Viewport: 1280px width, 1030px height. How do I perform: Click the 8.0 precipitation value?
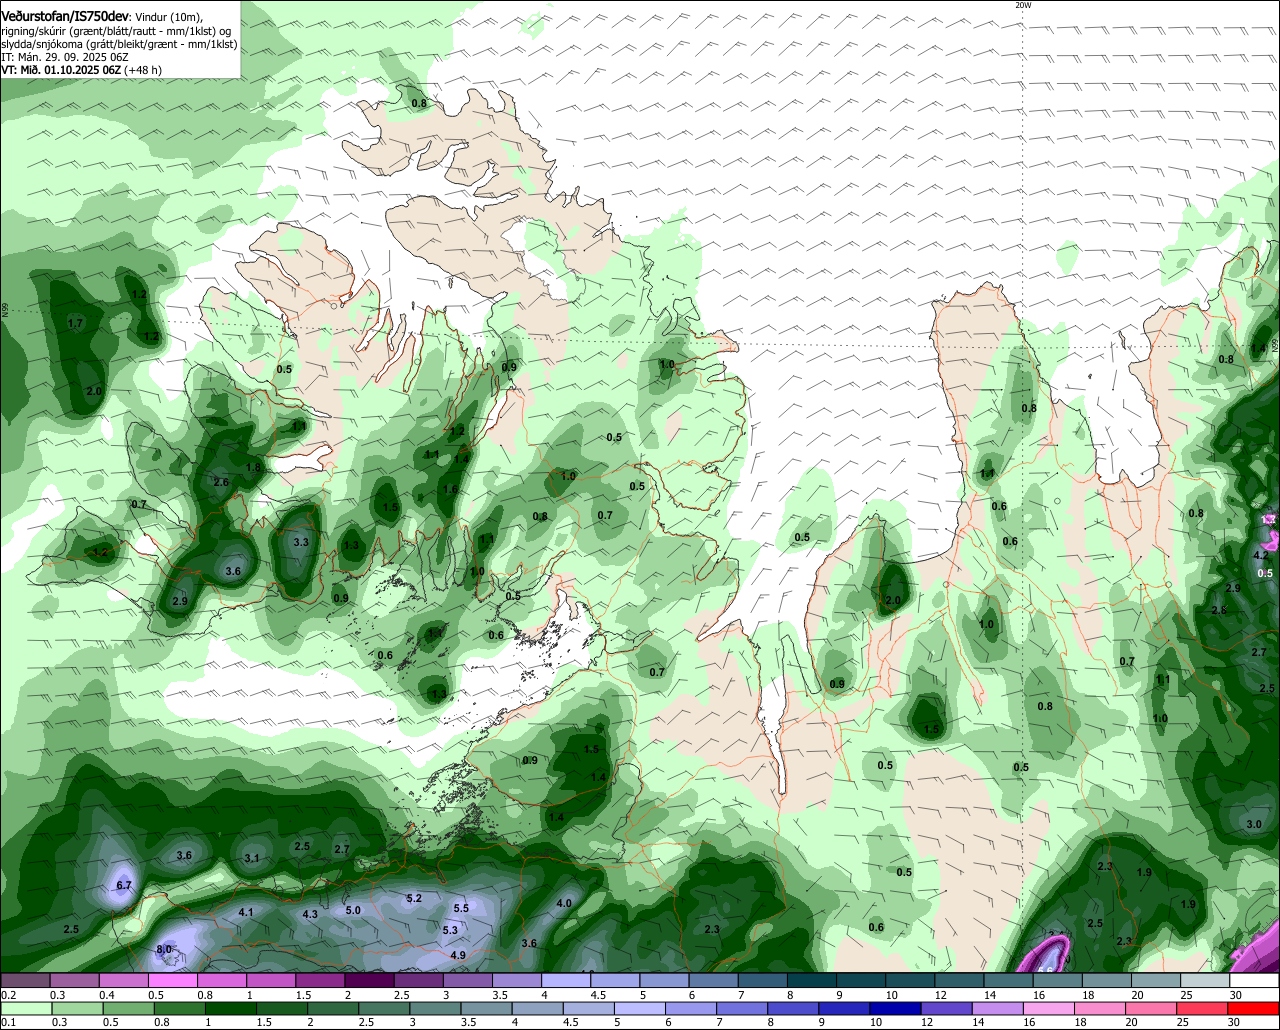[165, 949]
